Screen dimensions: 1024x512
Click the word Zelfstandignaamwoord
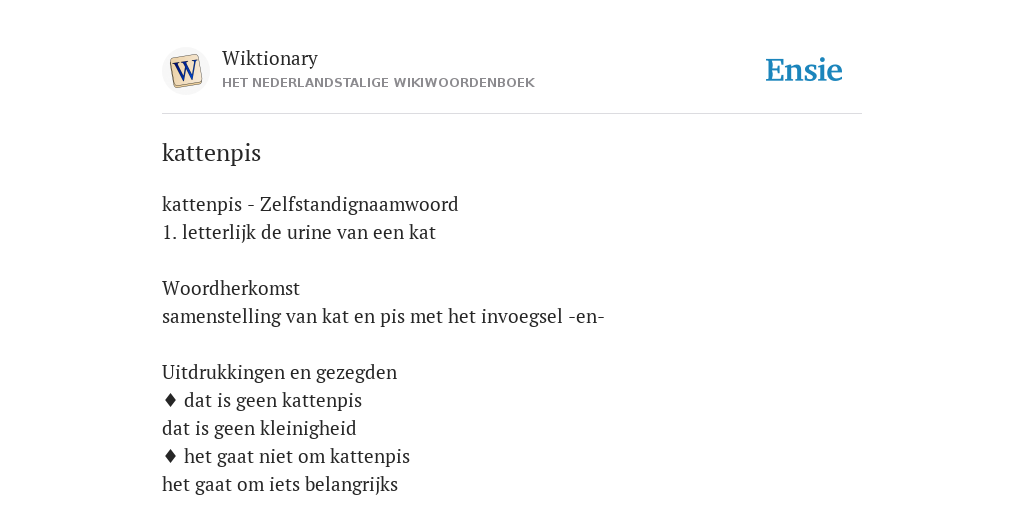pyautogui.click(x=359, y=204)
